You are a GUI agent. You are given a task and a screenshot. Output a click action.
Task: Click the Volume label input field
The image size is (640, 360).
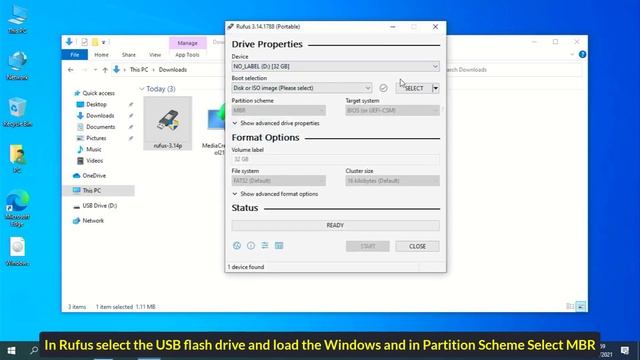336,159
